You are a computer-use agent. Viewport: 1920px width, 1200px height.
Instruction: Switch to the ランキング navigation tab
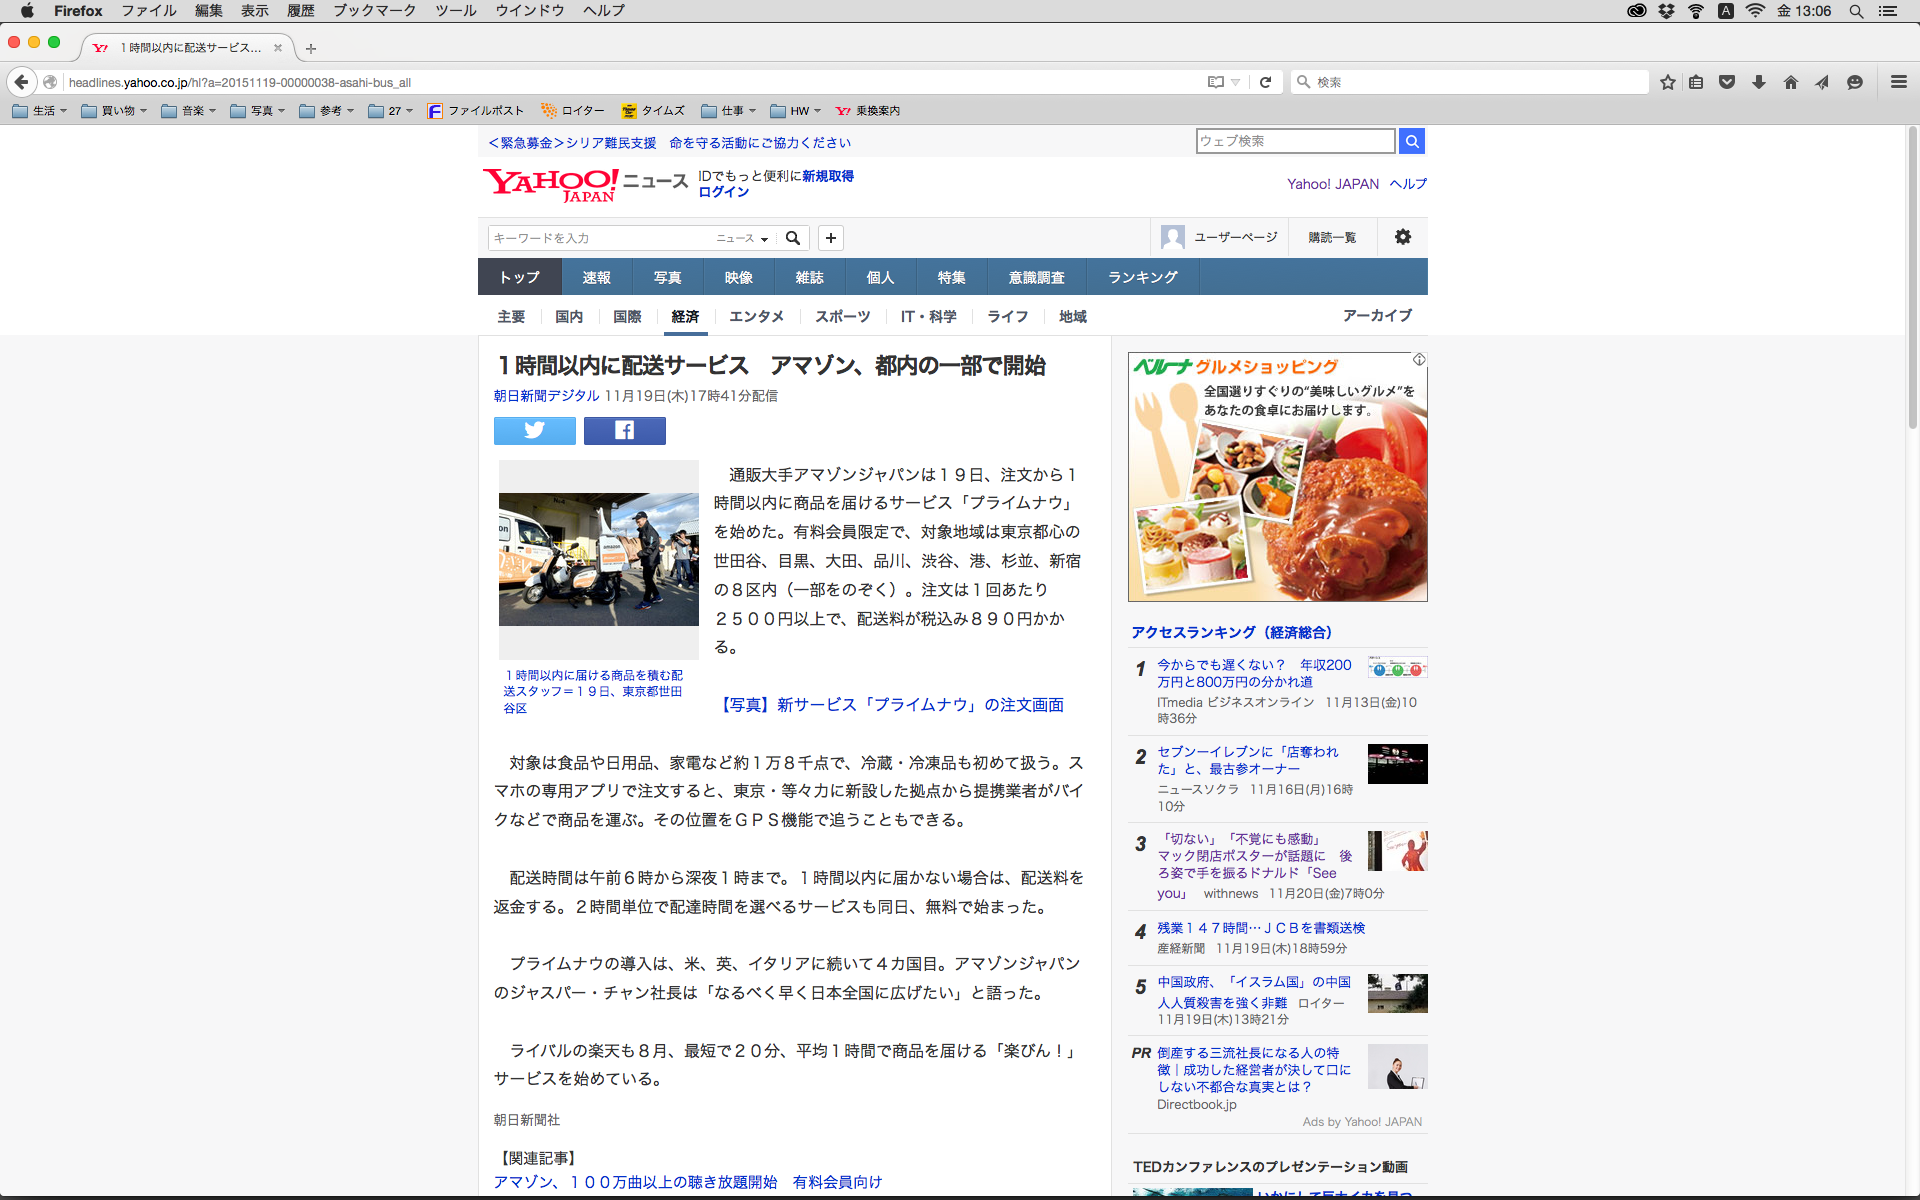(1142, 277)
